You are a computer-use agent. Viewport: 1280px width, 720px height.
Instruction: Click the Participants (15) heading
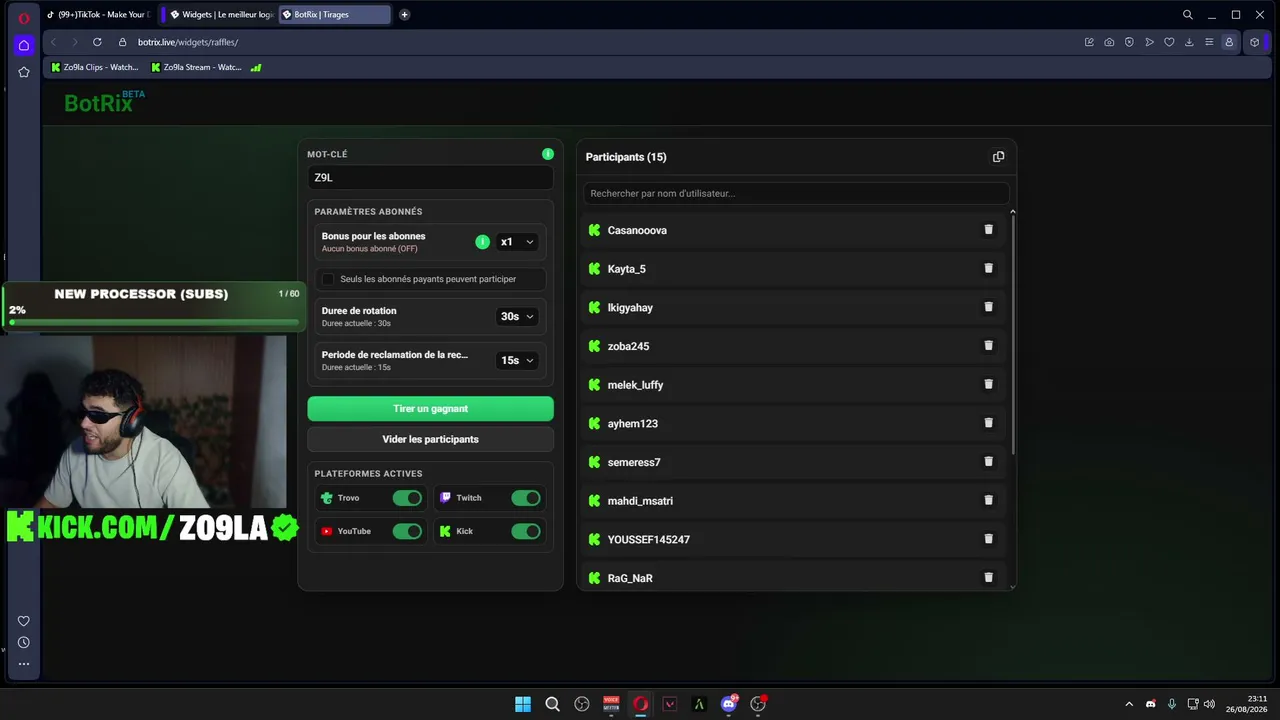click(626, 157)
